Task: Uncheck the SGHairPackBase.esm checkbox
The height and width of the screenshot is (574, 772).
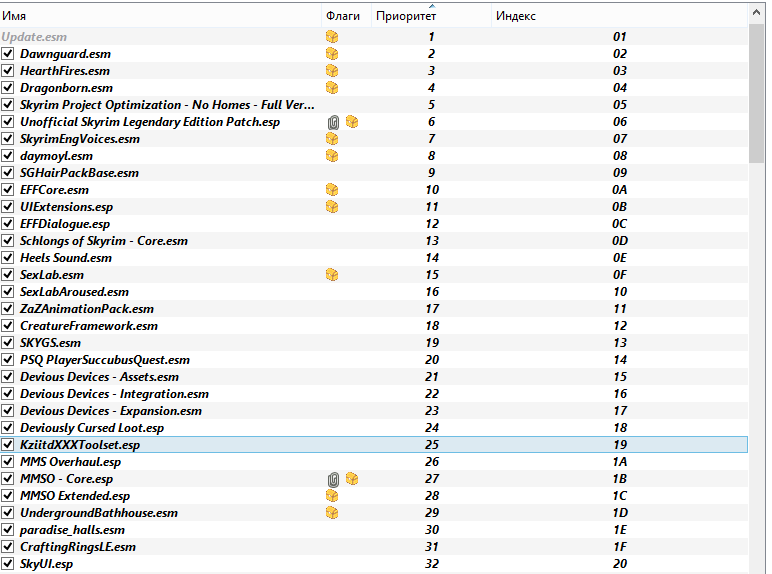Action: coord(7,173)
